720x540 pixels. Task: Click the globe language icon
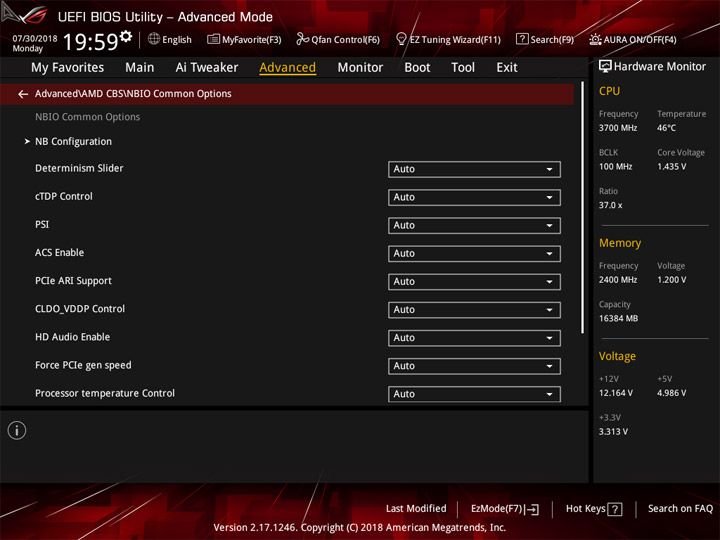[x=154, y=39]
